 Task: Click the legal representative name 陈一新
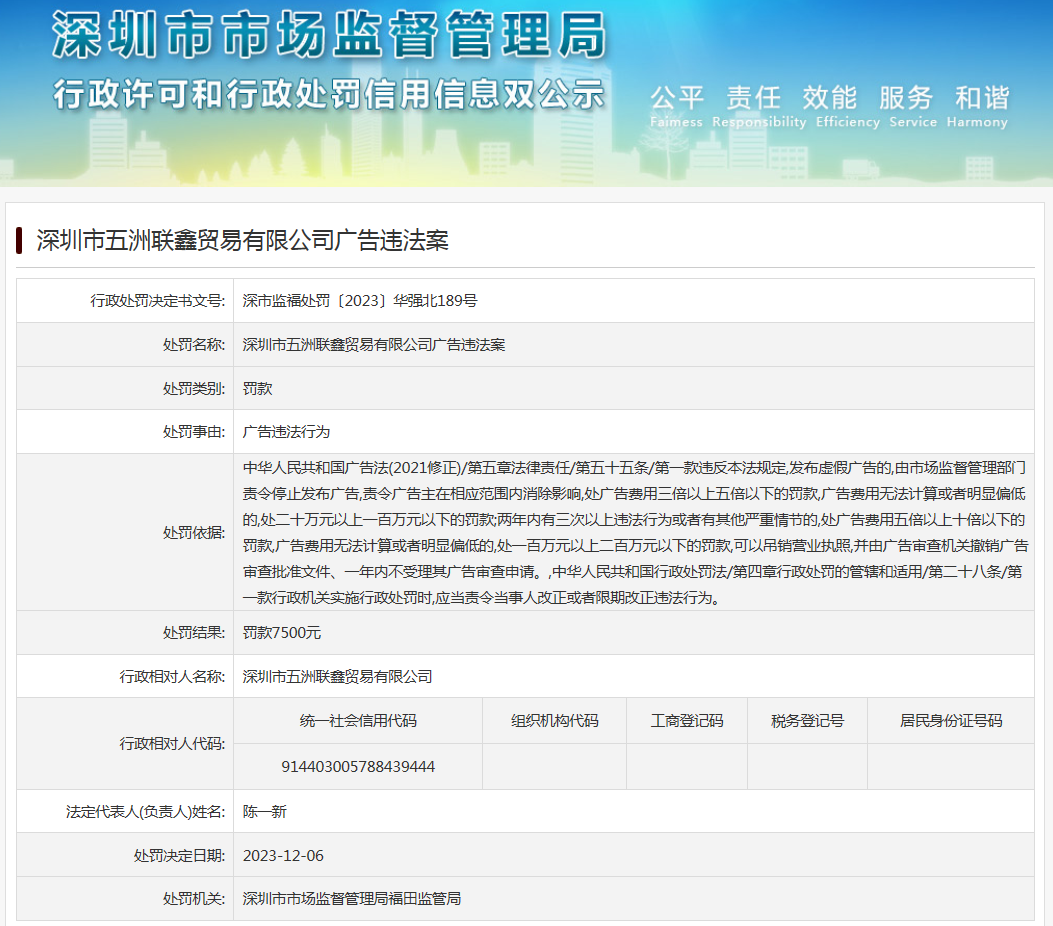tap(265, 811)
